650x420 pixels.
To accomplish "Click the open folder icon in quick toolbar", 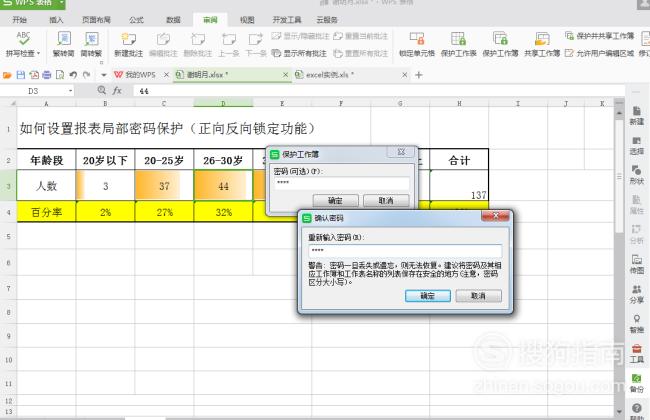I will pyautogui.click(x=7, y=75).
